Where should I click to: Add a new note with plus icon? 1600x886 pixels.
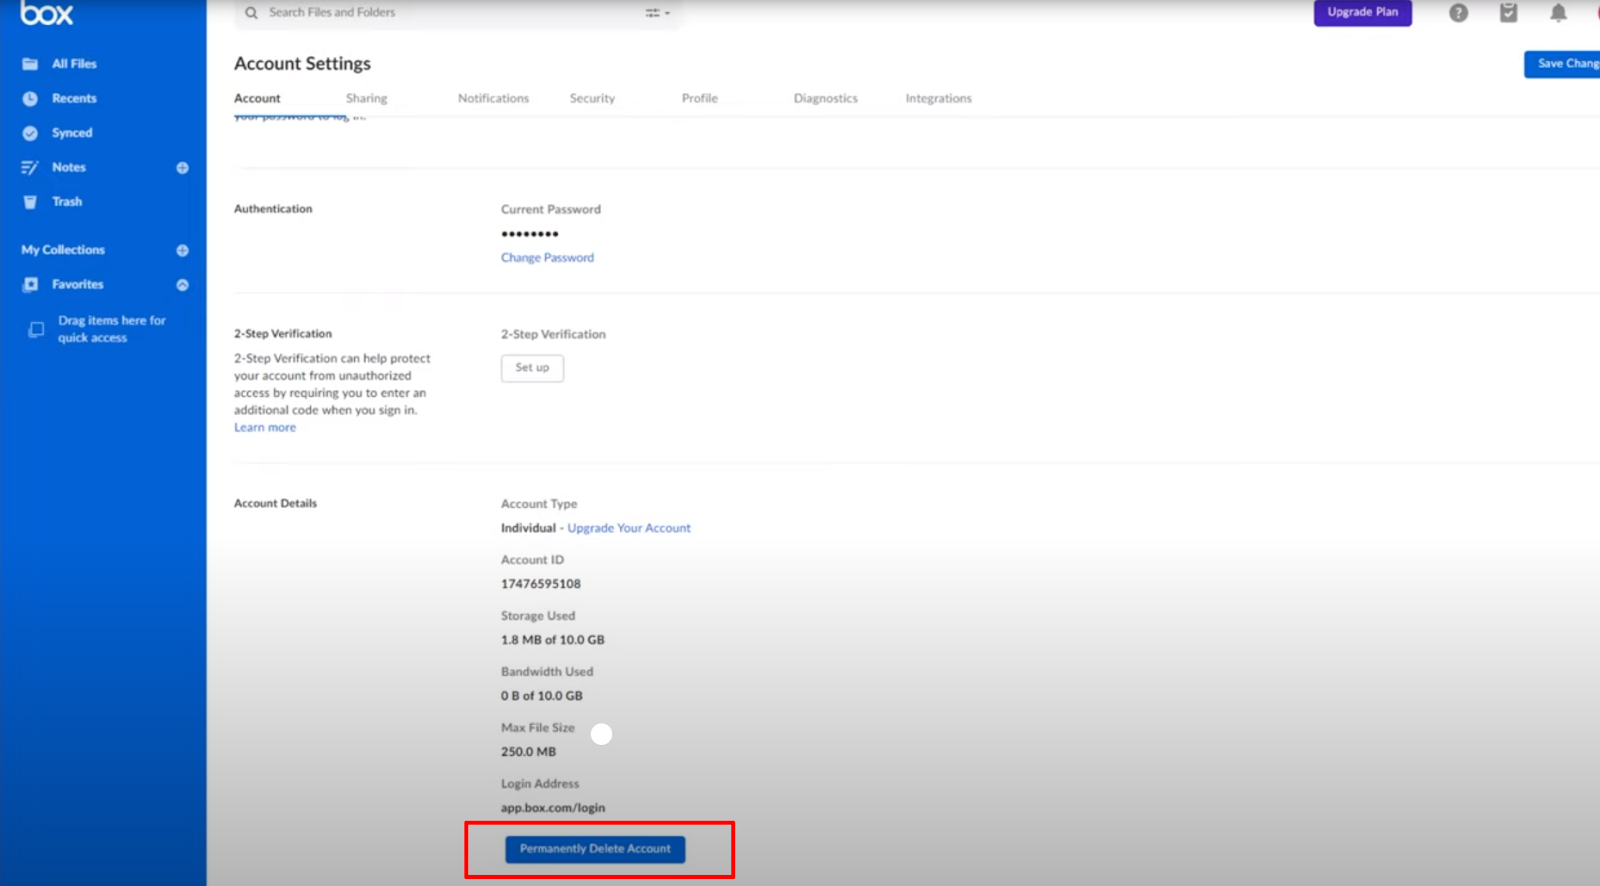point(182,168)
